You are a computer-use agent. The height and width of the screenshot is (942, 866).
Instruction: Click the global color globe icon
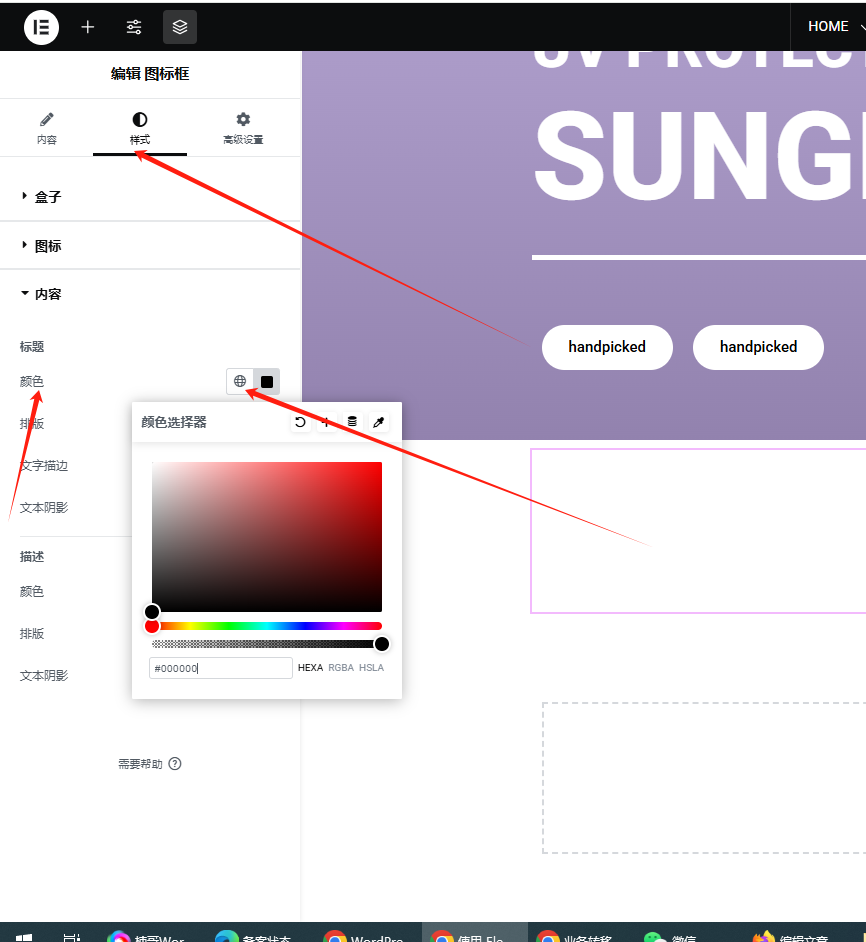pyautogui.click(x=240, y=381)
